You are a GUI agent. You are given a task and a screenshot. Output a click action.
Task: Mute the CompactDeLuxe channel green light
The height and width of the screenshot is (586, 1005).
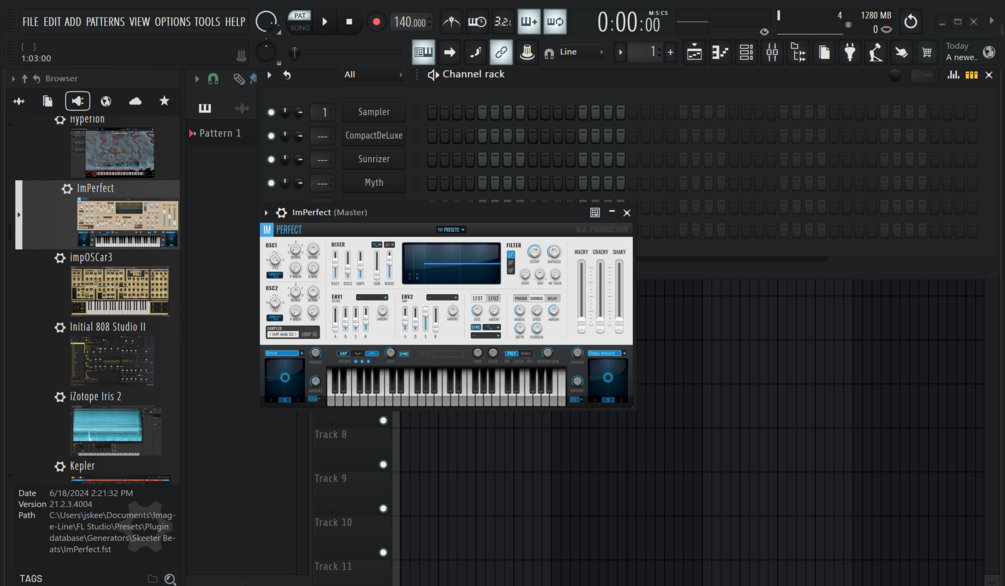point(271,136)
